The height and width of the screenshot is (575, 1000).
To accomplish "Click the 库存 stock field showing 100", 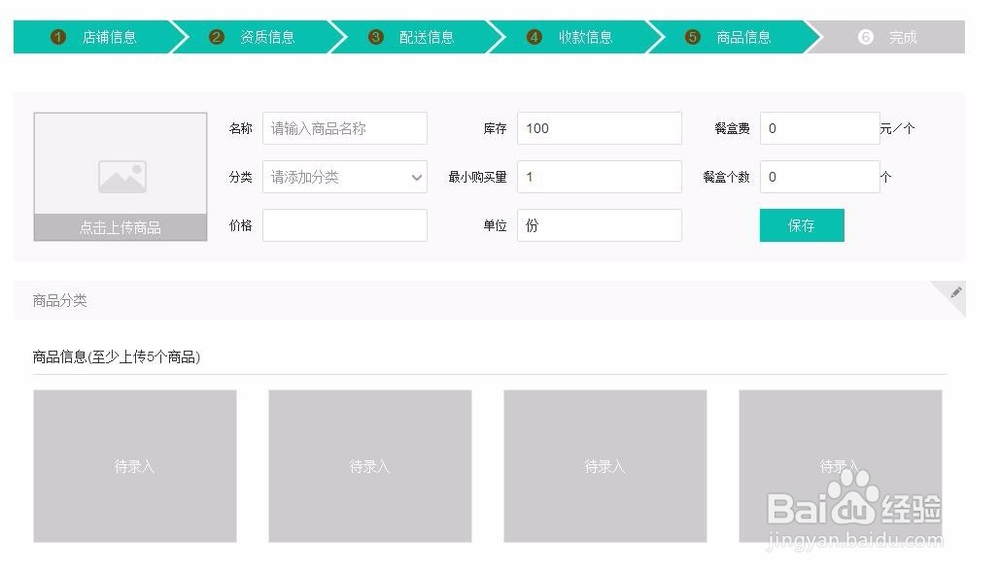I will tap(599, 128).
